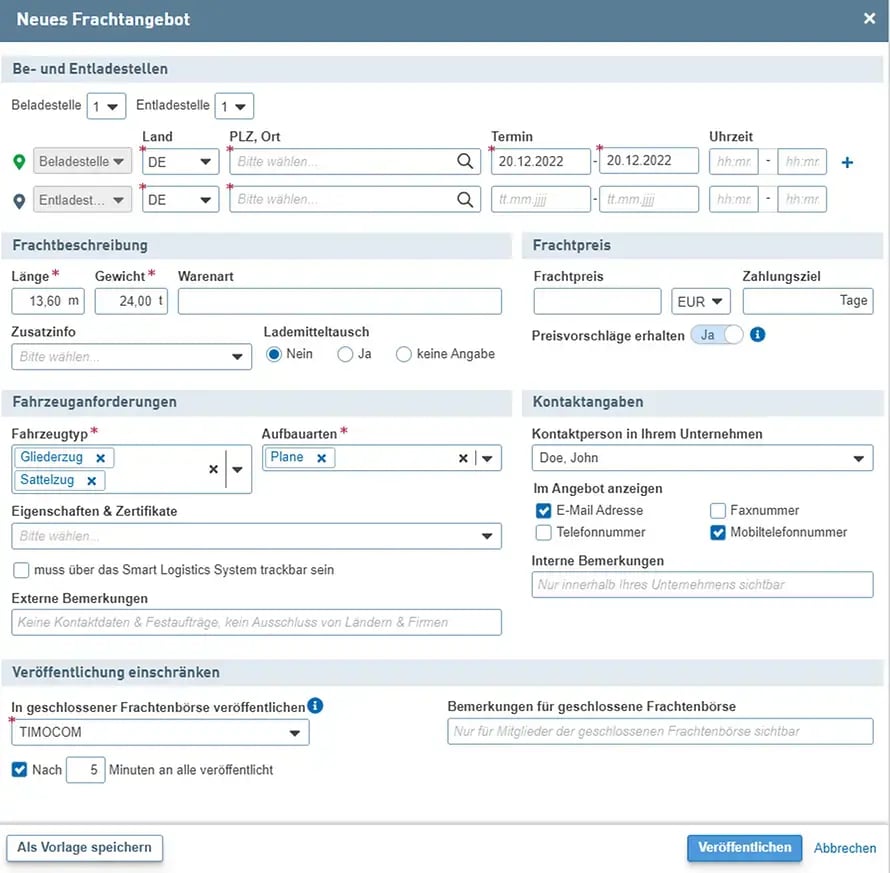Click the Beladestelle PLZ, Ort field

pos(355,162)
